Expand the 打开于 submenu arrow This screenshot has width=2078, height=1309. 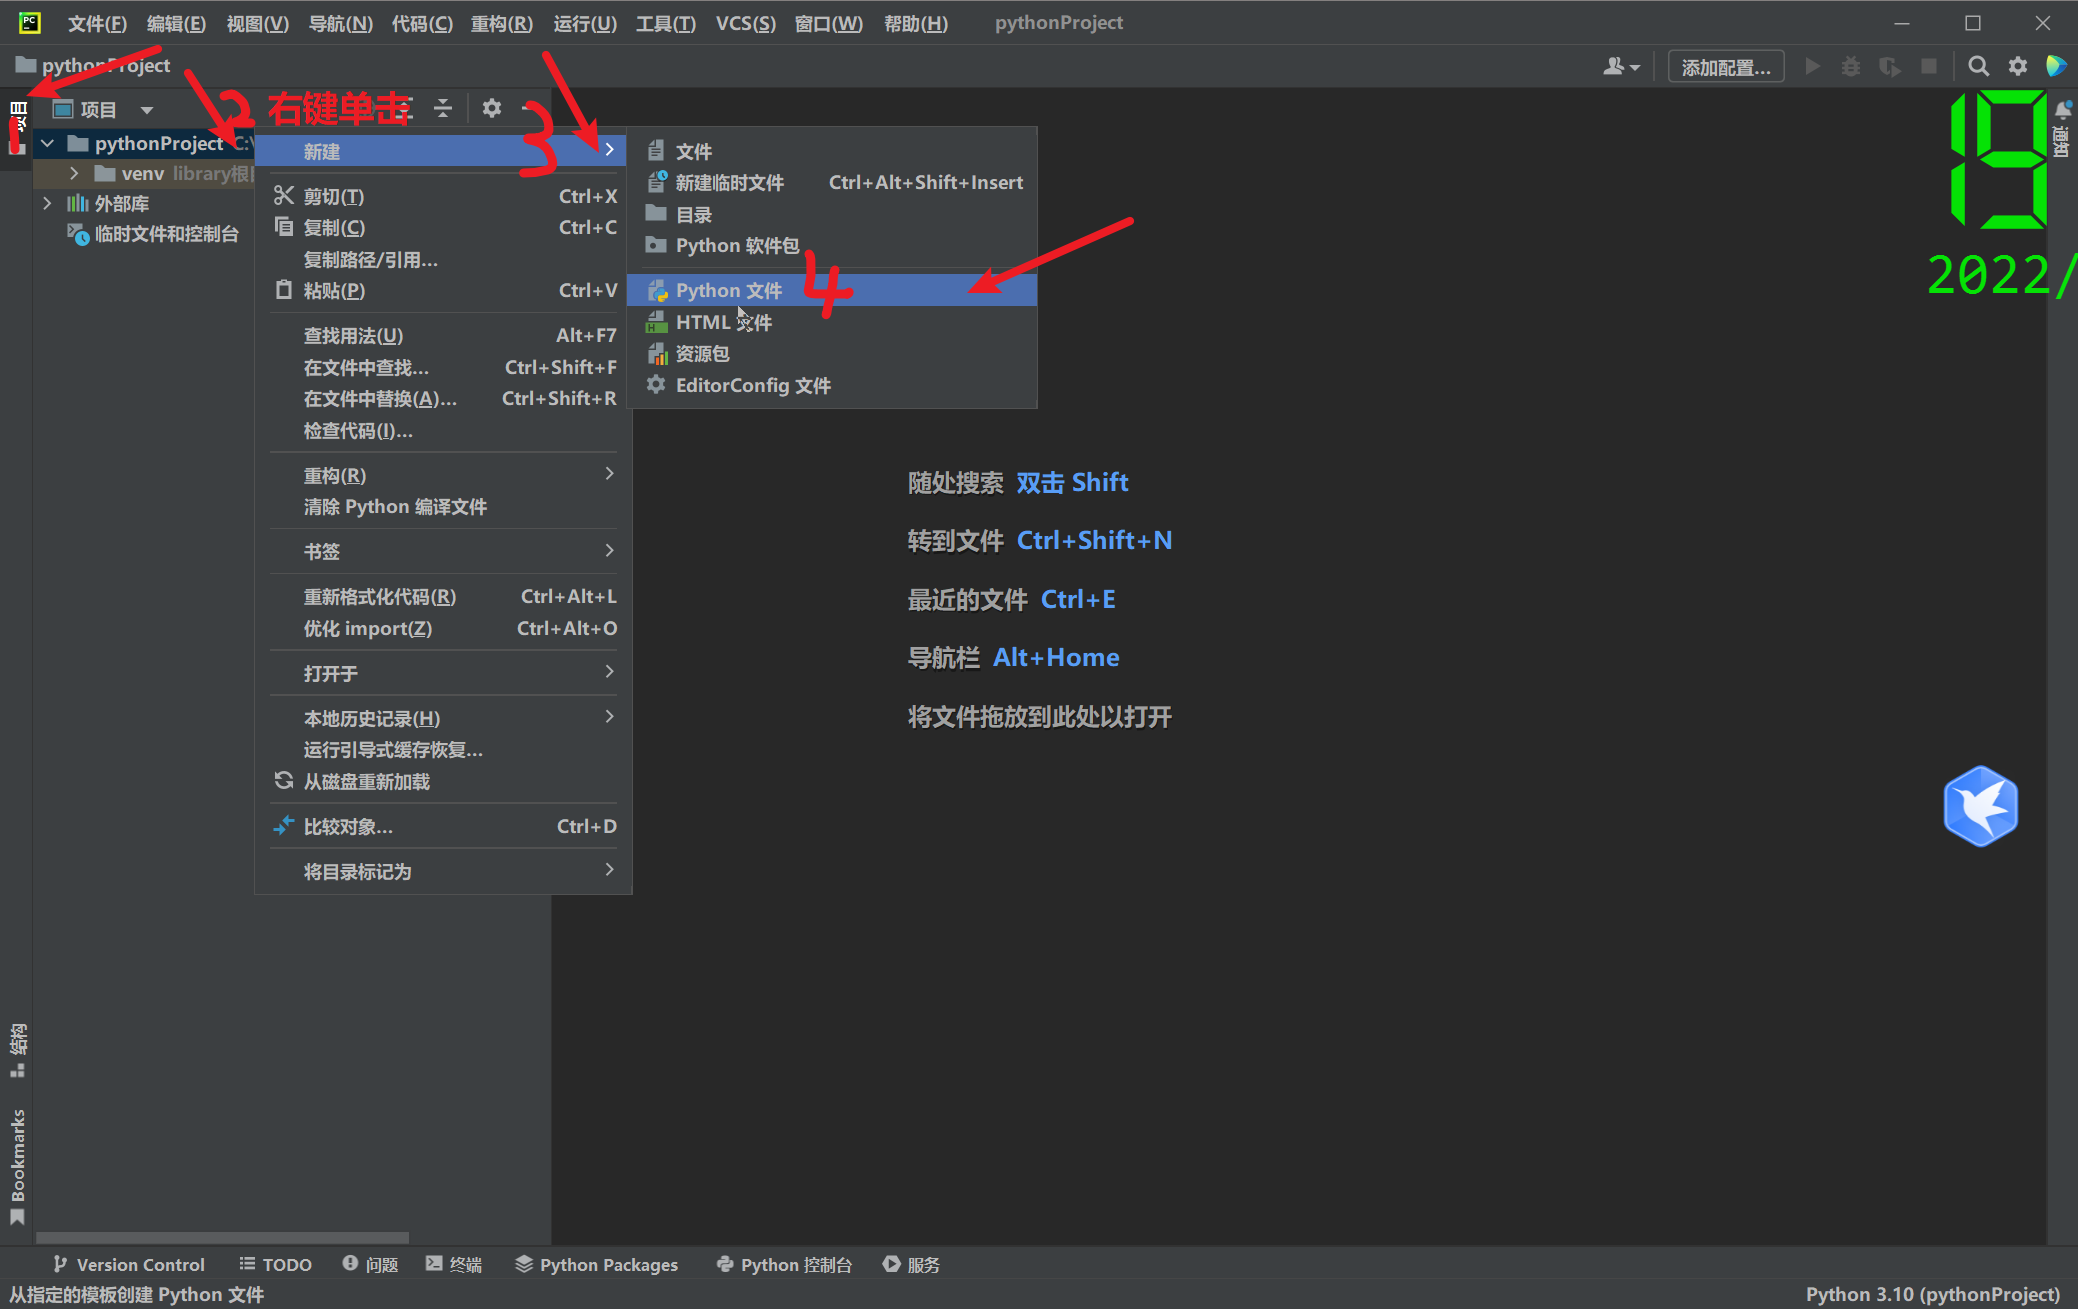point(609,672)
